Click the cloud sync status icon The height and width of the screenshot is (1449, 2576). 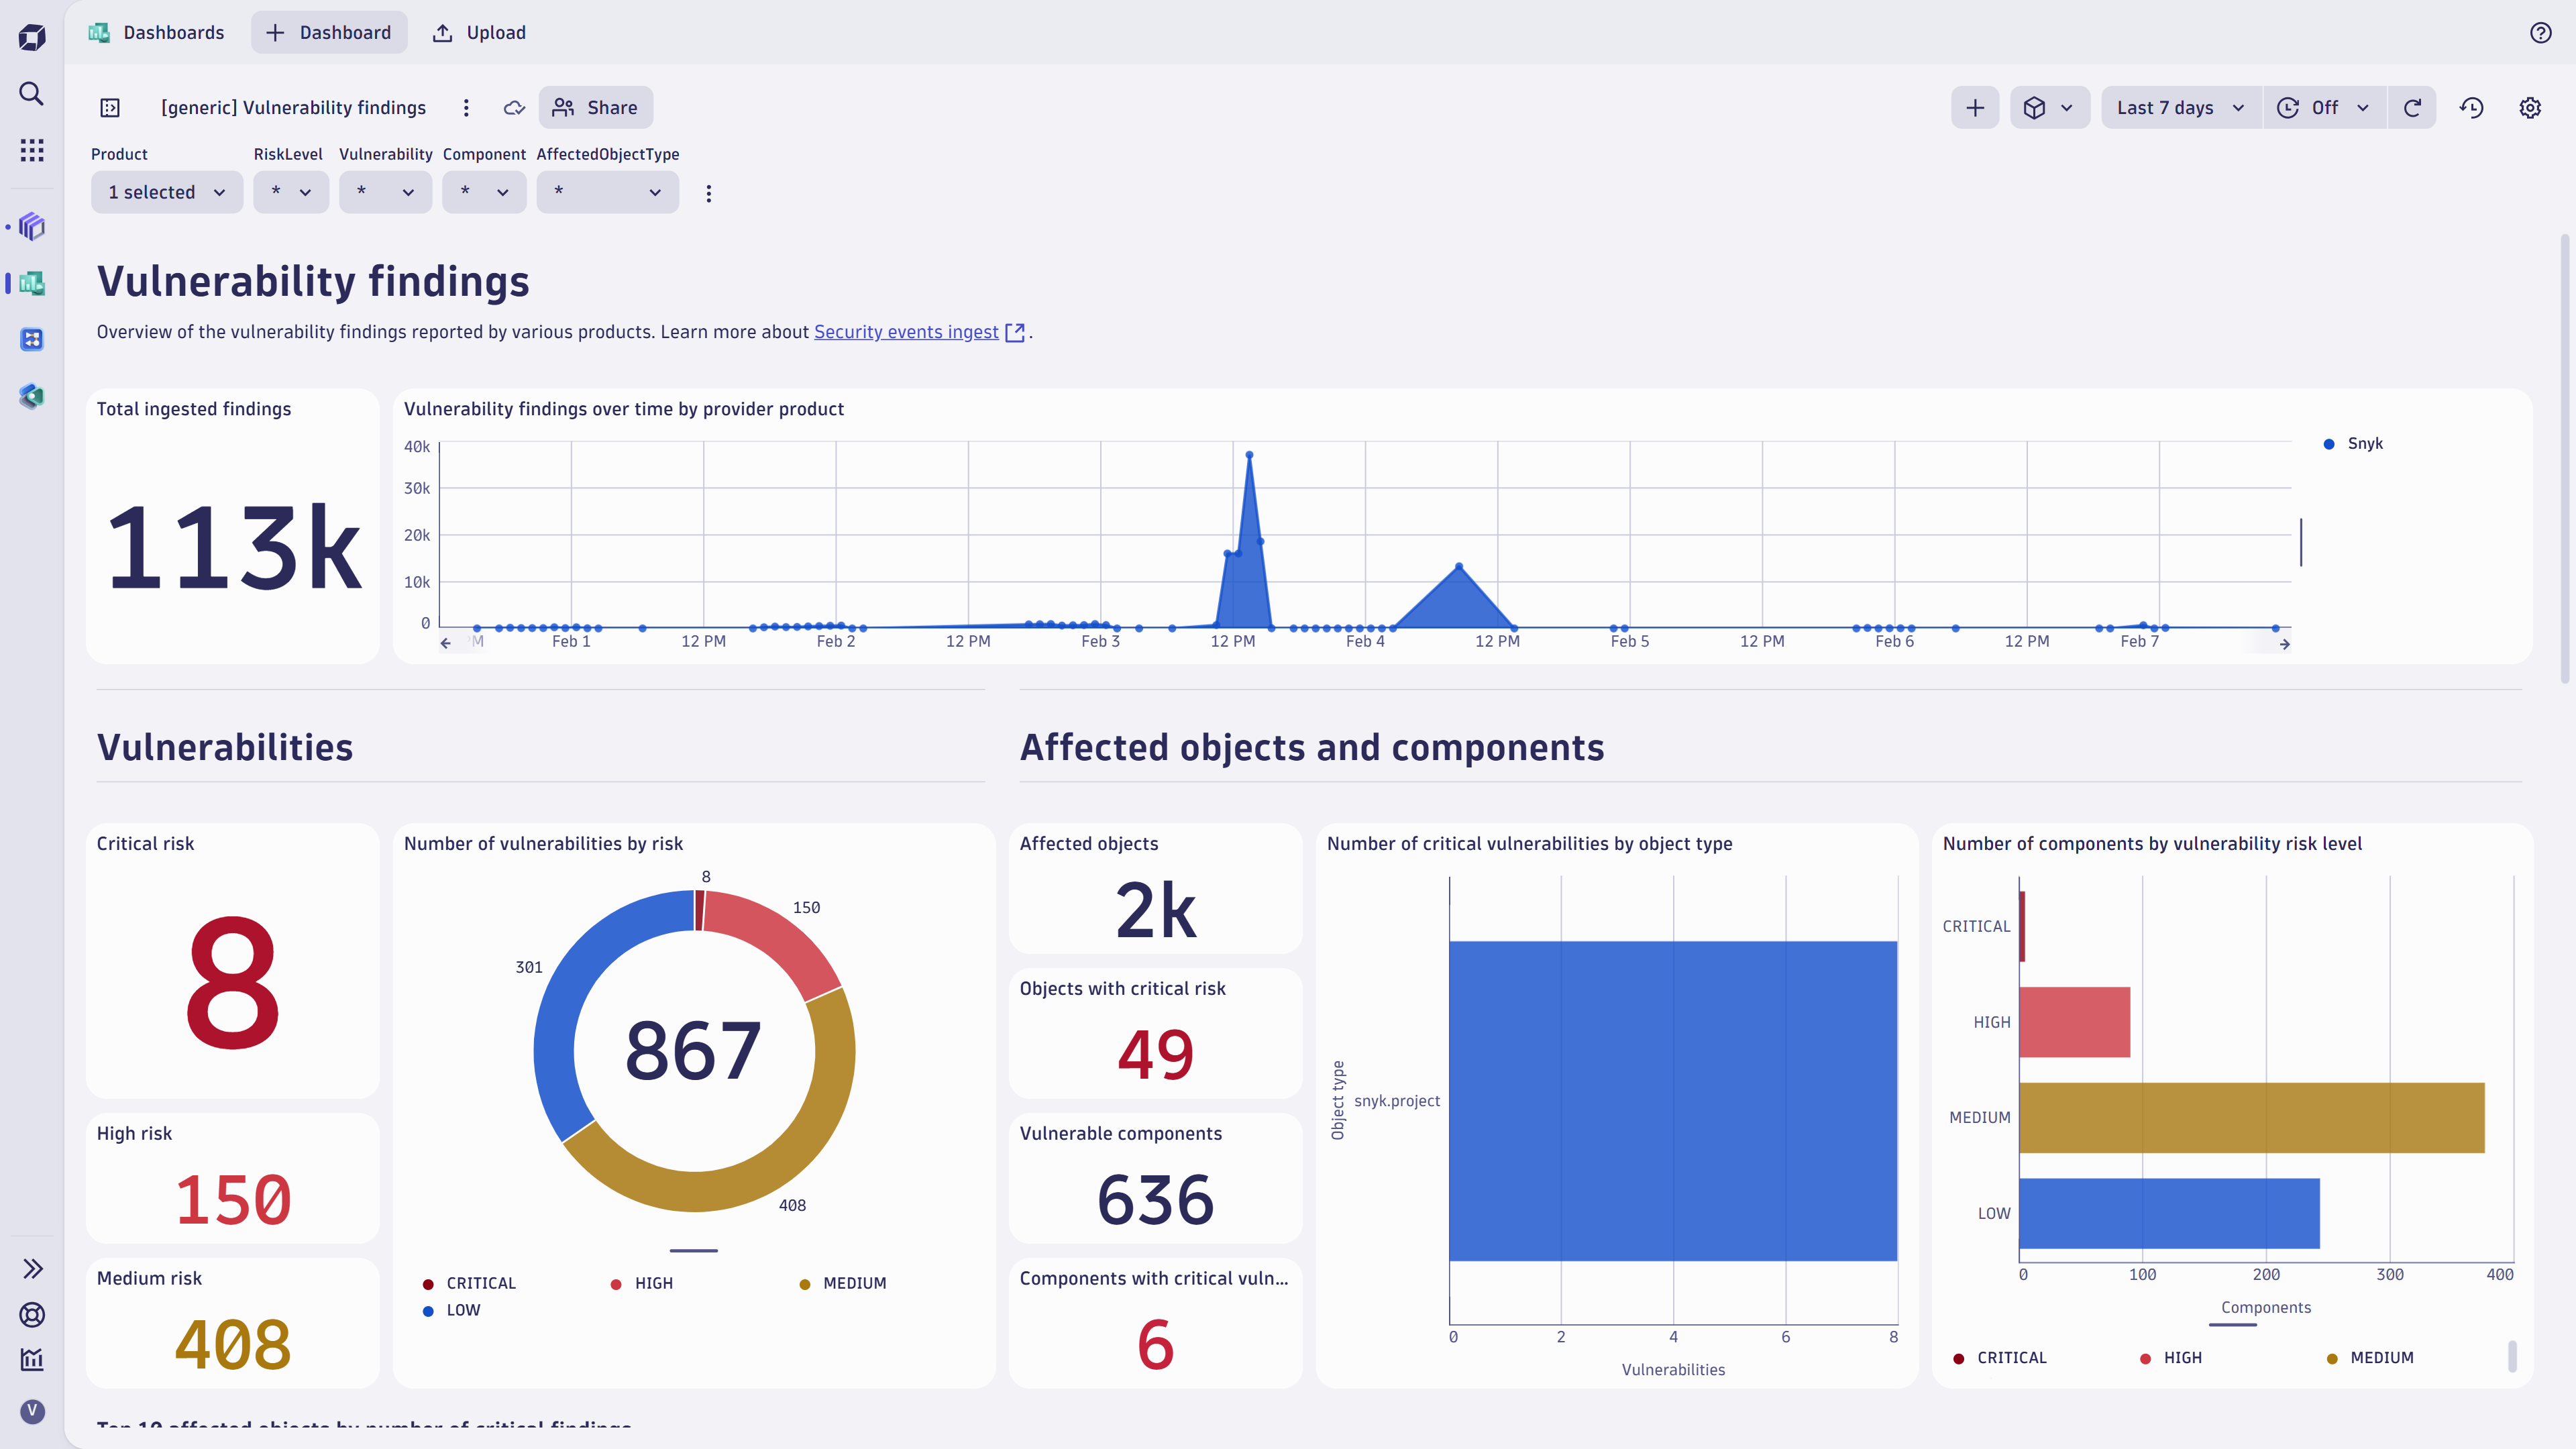pos(514,107)
